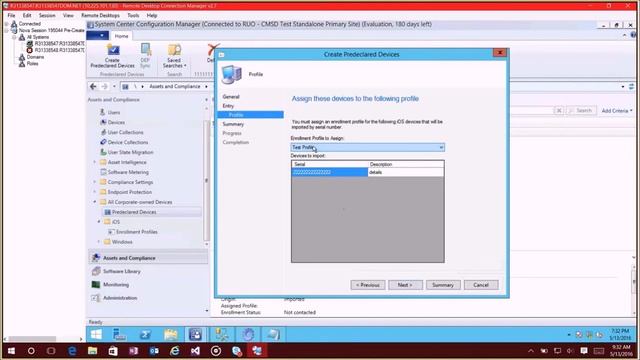Screen dimensions: 640x360
Task: Collapse the iOS folder arrow
Action: tap(99, 222)
